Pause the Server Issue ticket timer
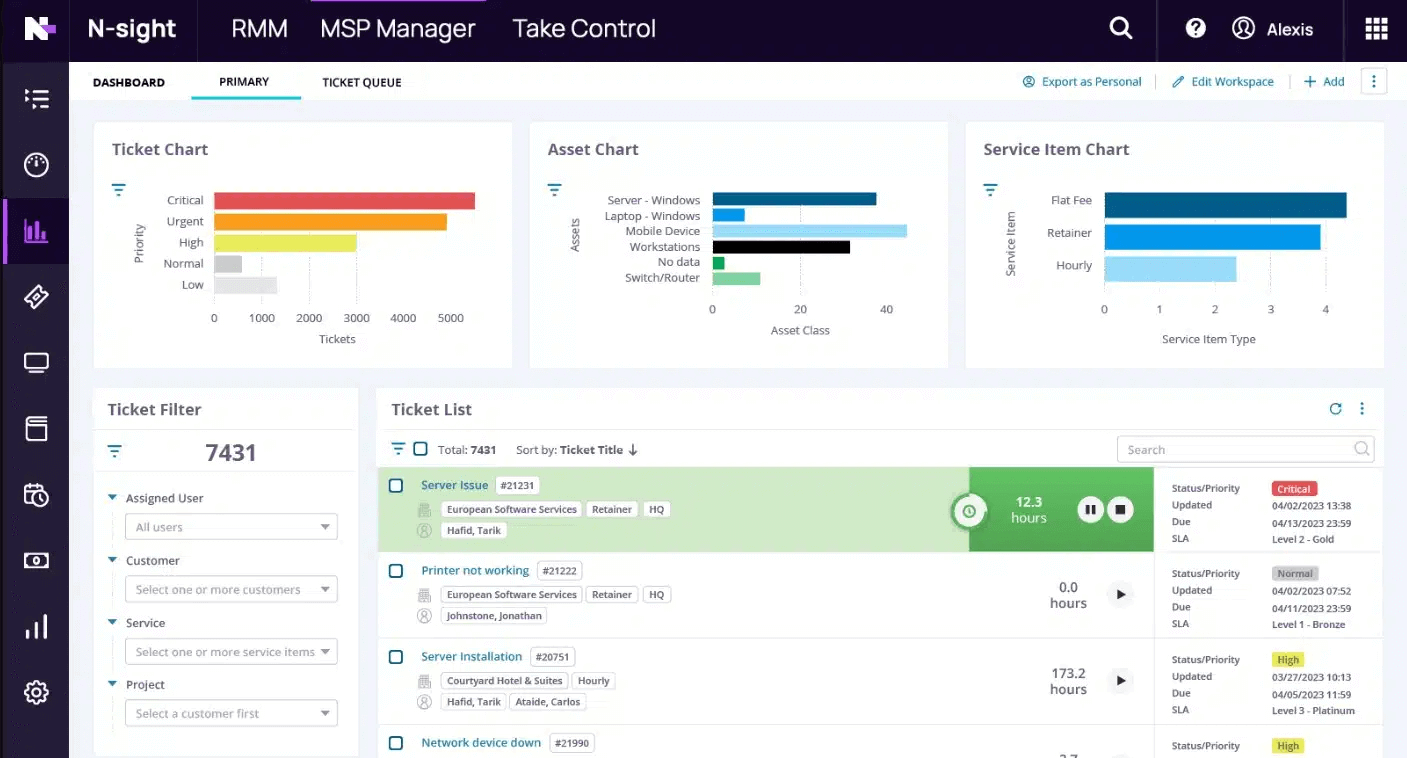 tap(1090, 510)
